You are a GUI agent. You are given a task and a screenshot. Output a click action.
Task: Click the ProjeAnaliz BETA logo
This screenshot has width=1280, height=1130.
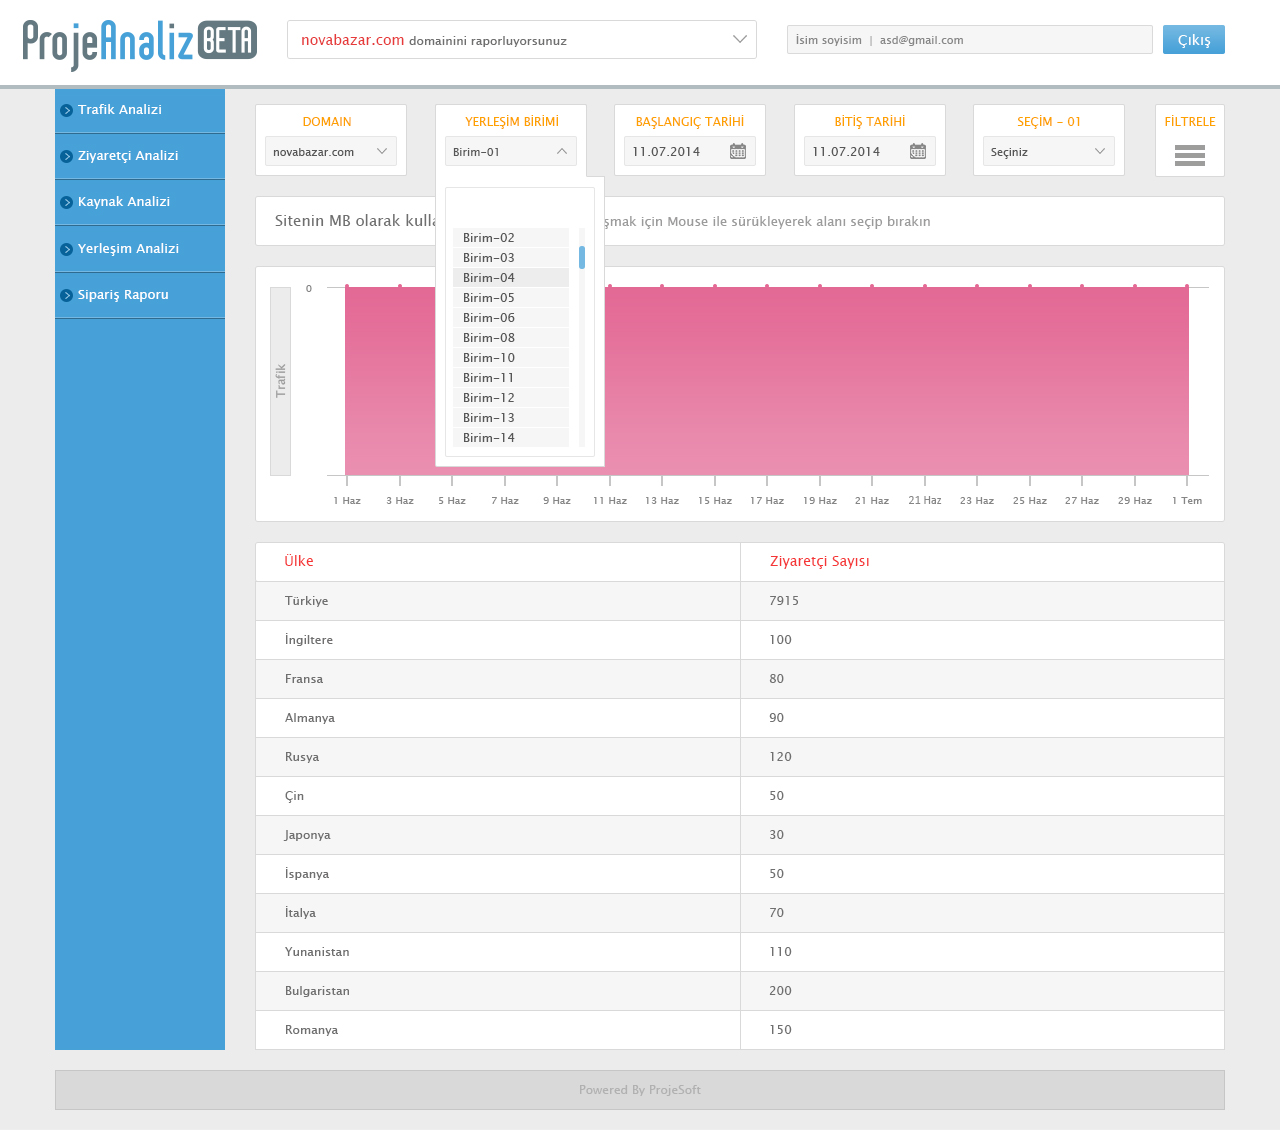(x=140, y=43)
